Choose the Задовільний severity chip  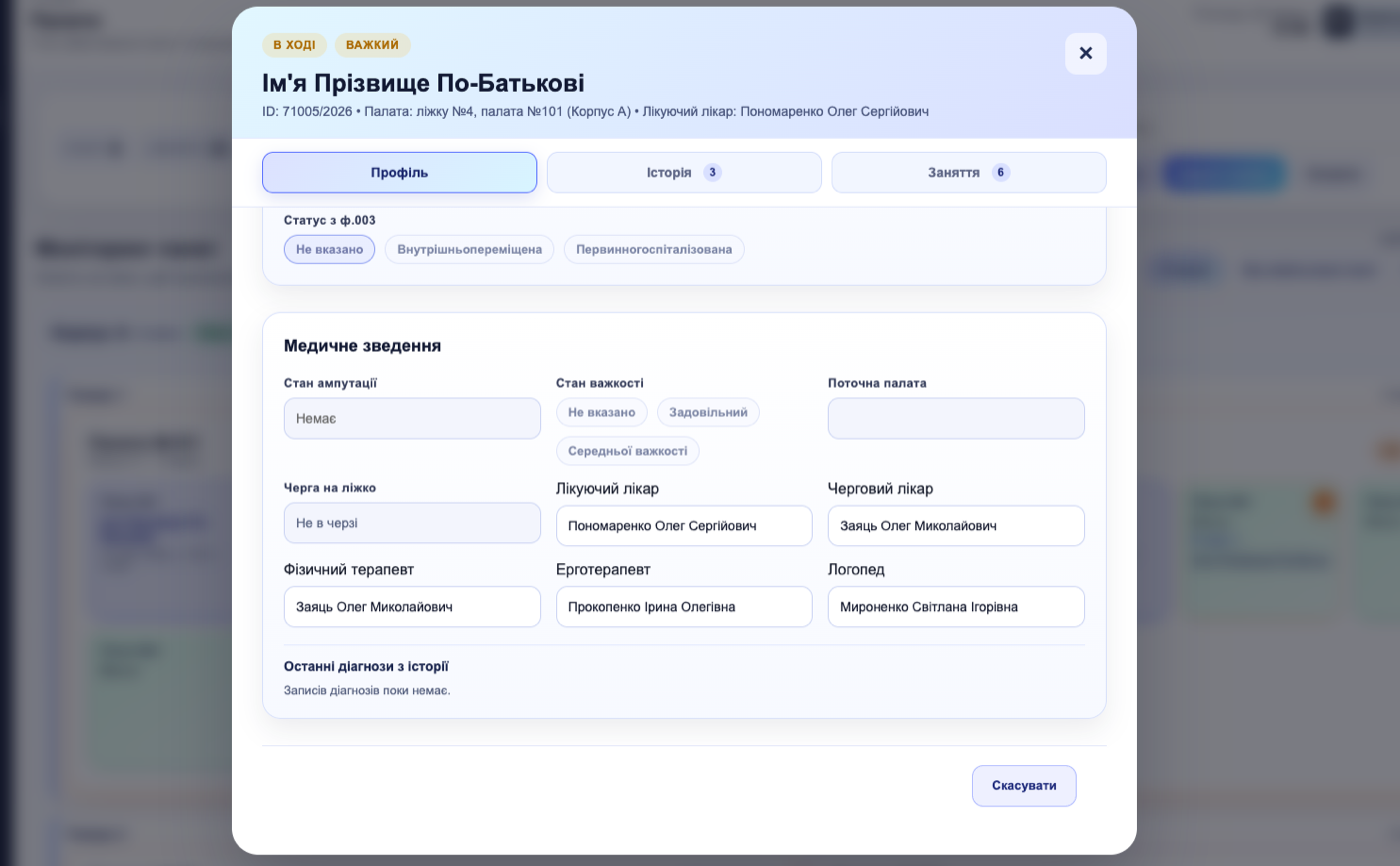708,412
